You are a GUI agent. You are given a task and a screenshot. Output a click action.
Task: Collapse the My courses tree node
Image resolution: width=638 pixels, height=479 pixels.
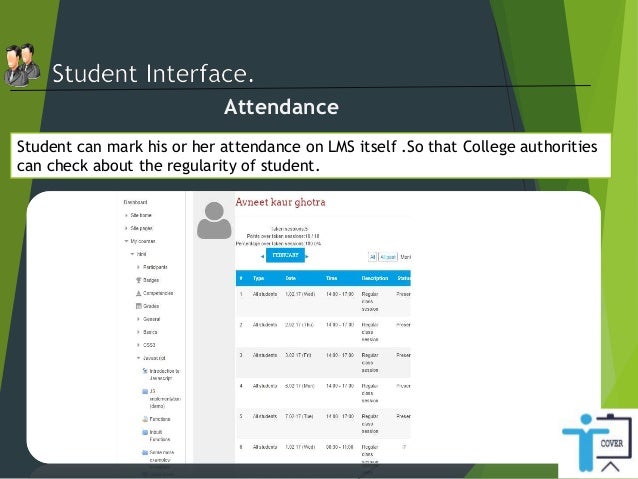pyautogui.click(x=126, y=241)
